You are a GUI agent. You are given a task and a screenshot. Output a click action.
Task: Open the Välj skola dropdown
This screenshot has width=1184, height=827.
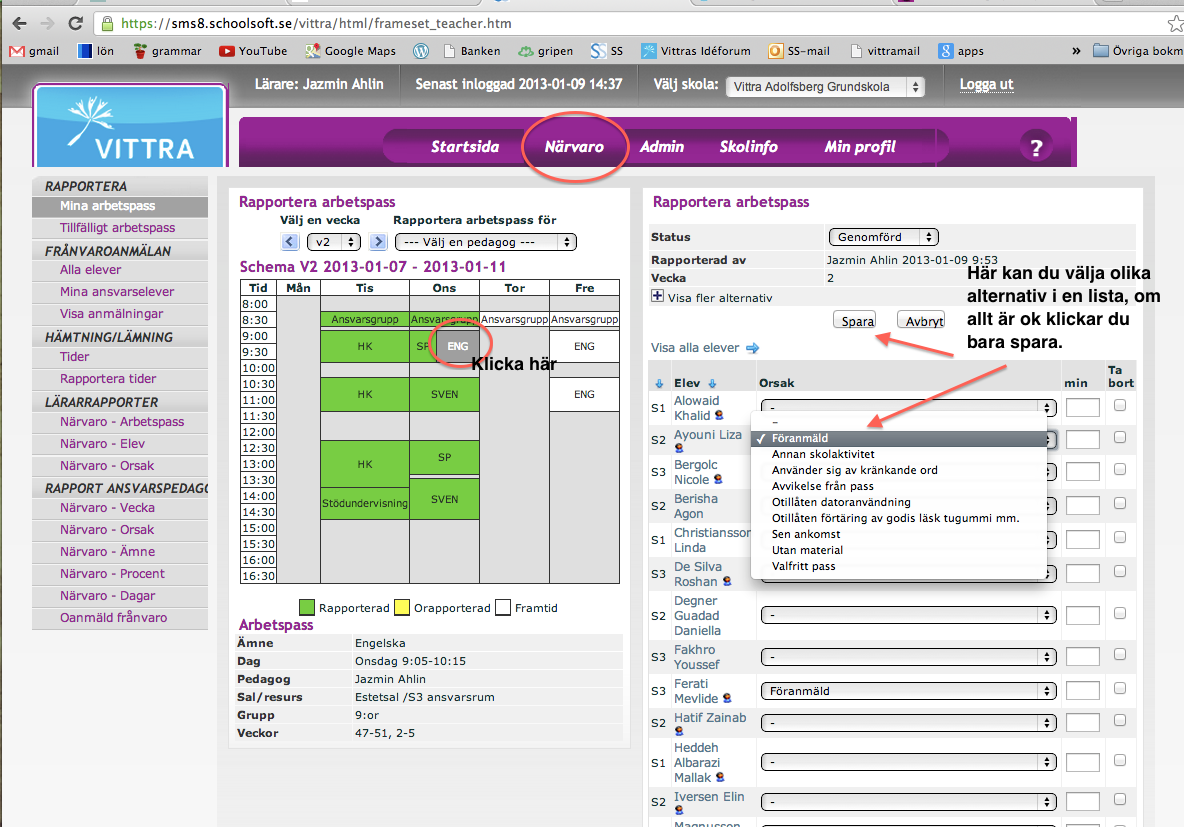tap(825, 87)
